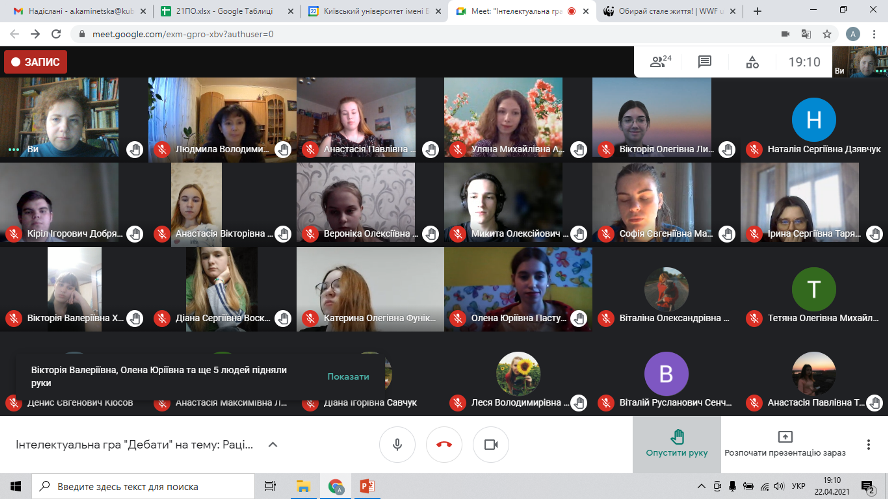Open the three-dot more options menu

(868, 445)
